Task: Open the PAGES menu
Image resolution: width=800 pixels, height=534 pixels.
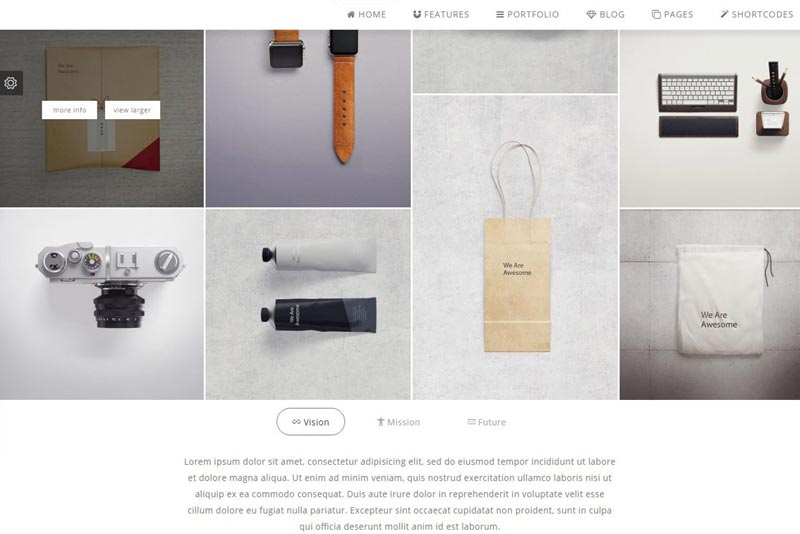Action: (x=672, y=14)
